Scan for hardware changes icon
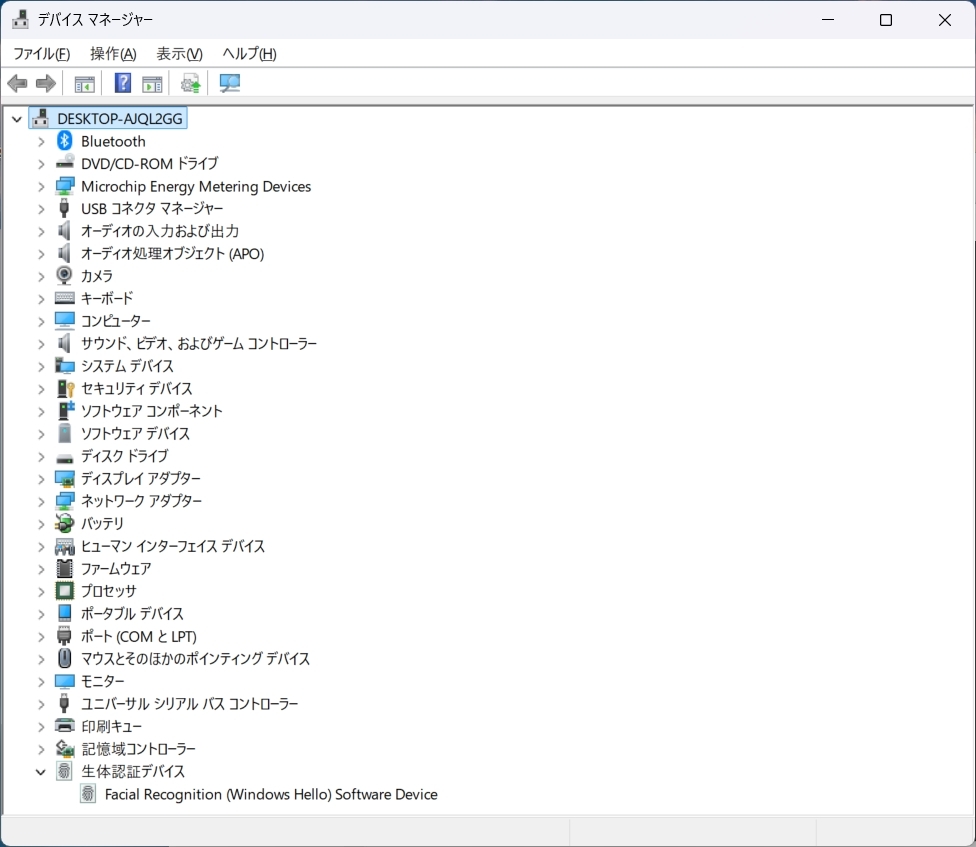 (x=230, y=84)
